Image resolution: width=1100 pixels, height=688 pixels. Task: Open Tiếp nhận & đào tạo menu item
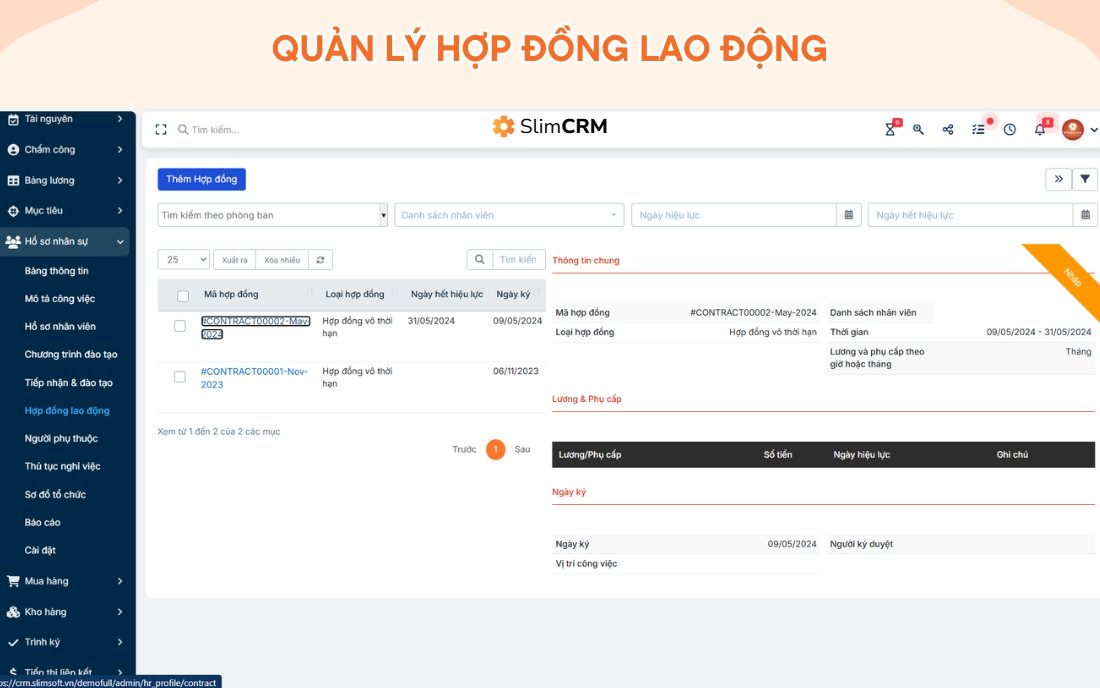click(69, 382)
